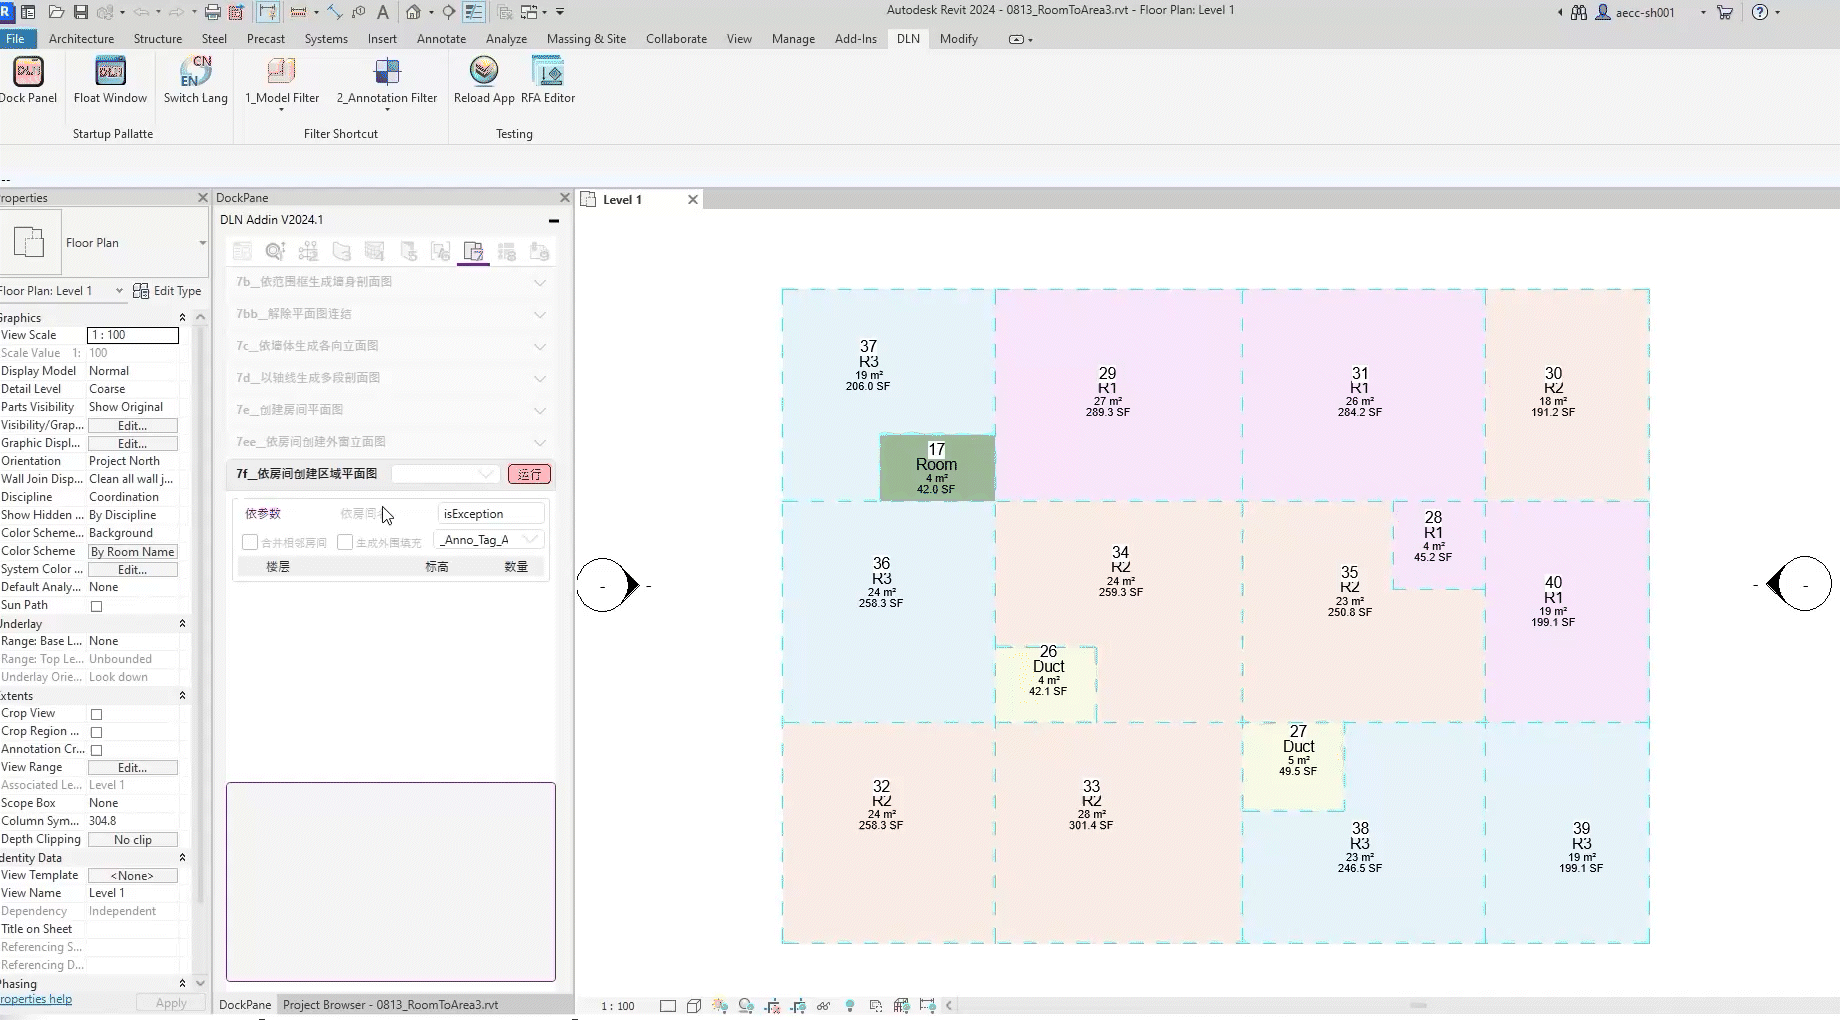Click Crop View icon in view control bar
Screen dimensions: 1840x1020
772,1006
